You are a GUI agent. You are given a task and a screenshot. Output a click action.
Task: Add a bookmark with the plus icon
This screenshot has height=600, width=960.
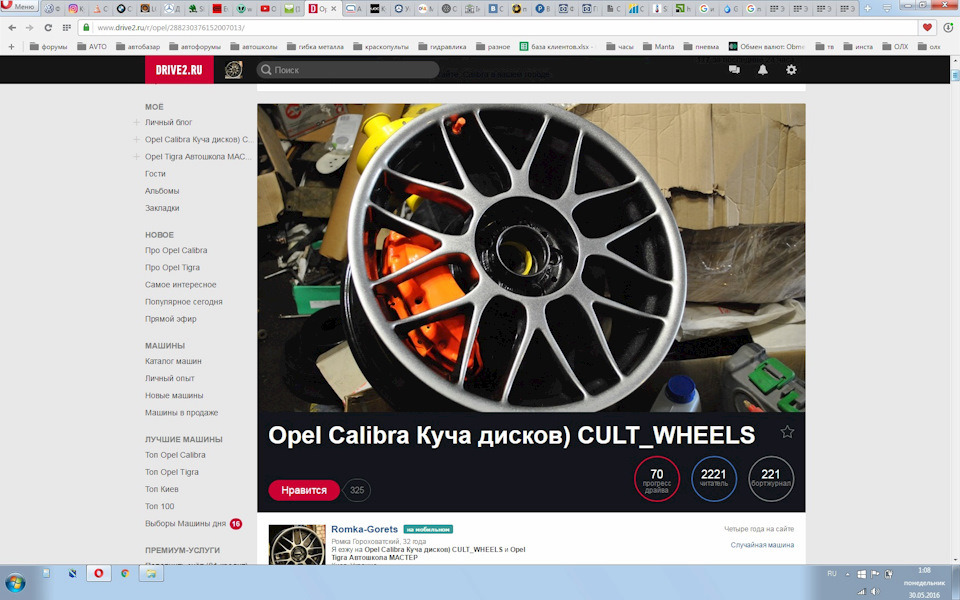(11, 47)
